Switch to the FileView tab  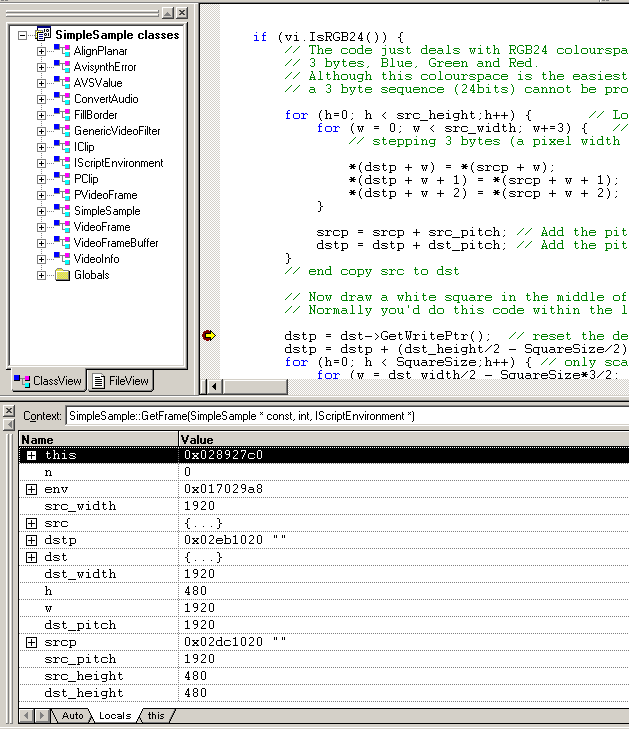(x=121, y=381)
